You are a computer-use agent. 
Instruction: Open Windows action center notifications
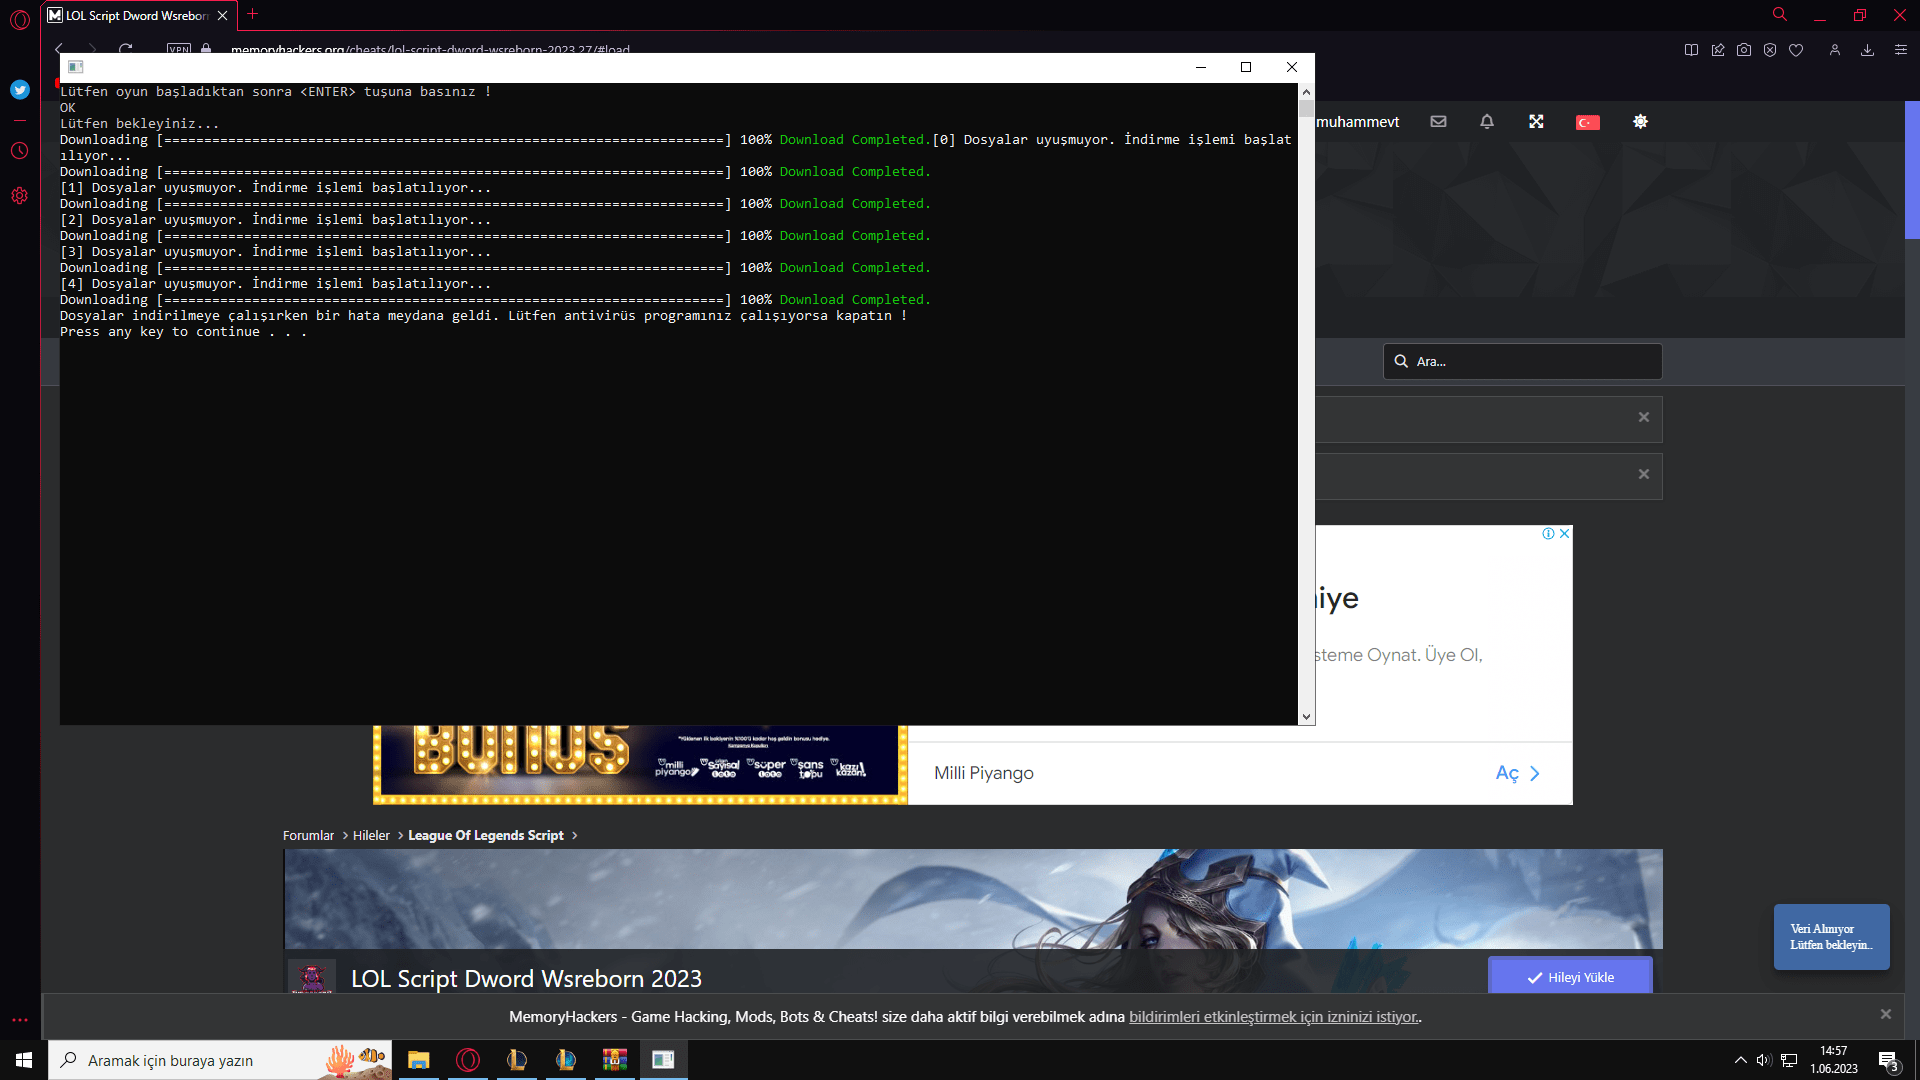tap(1889, 1061)
